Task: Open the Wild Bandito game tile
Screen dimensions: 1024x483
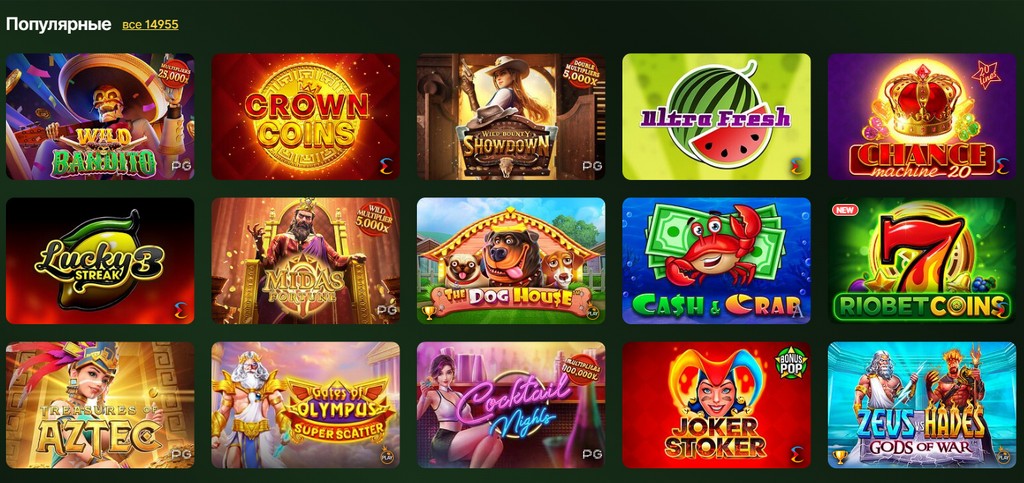Action: point(100,117)
